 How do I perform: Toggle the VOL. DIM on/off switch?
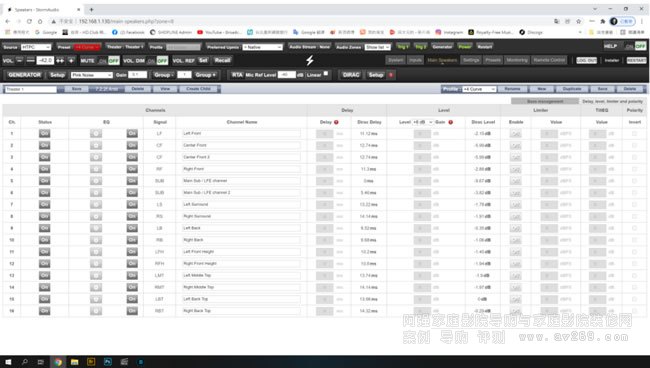coord(158,61)
